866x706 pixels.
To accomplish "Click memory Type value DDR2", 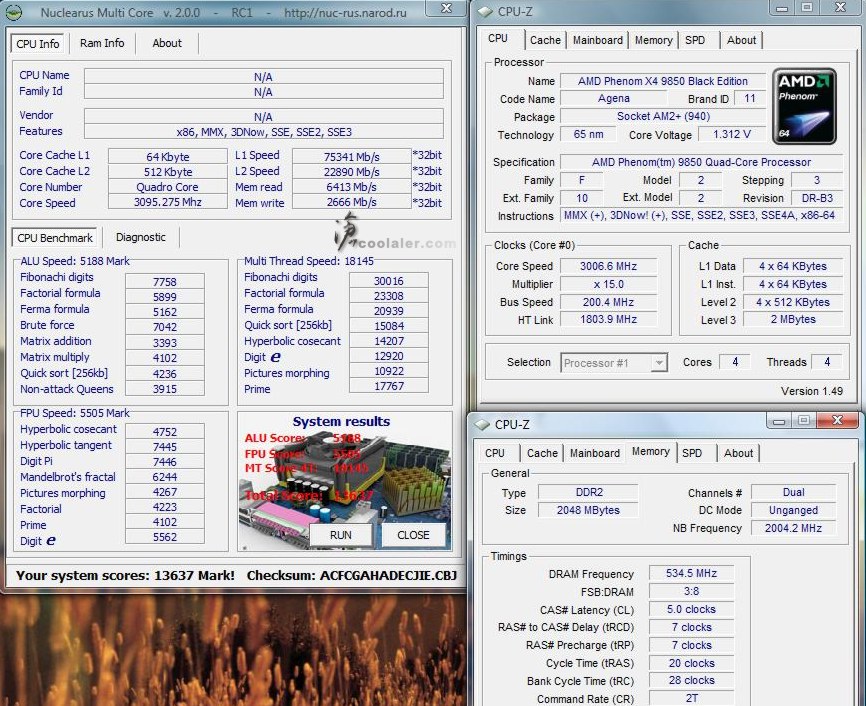I will click(x=589, y=492).
